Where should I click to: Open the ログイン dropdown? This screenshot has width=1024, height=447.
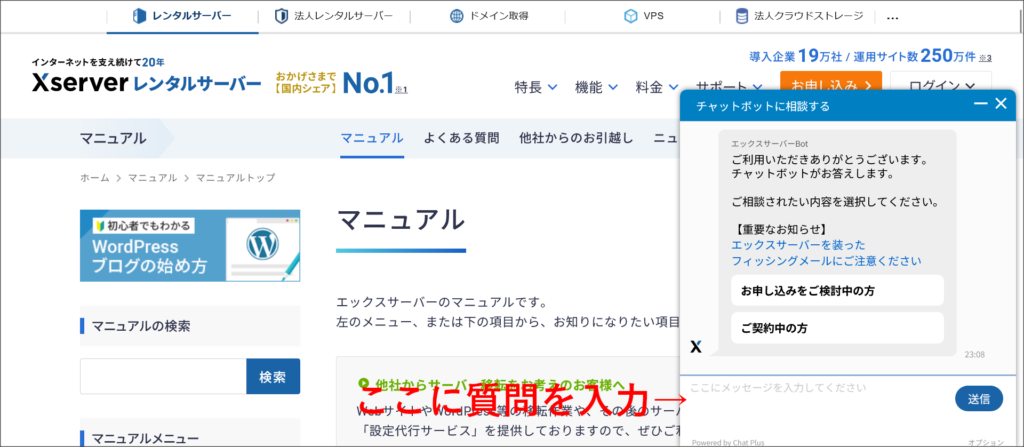pyautogui.click(x=941, y=82)
